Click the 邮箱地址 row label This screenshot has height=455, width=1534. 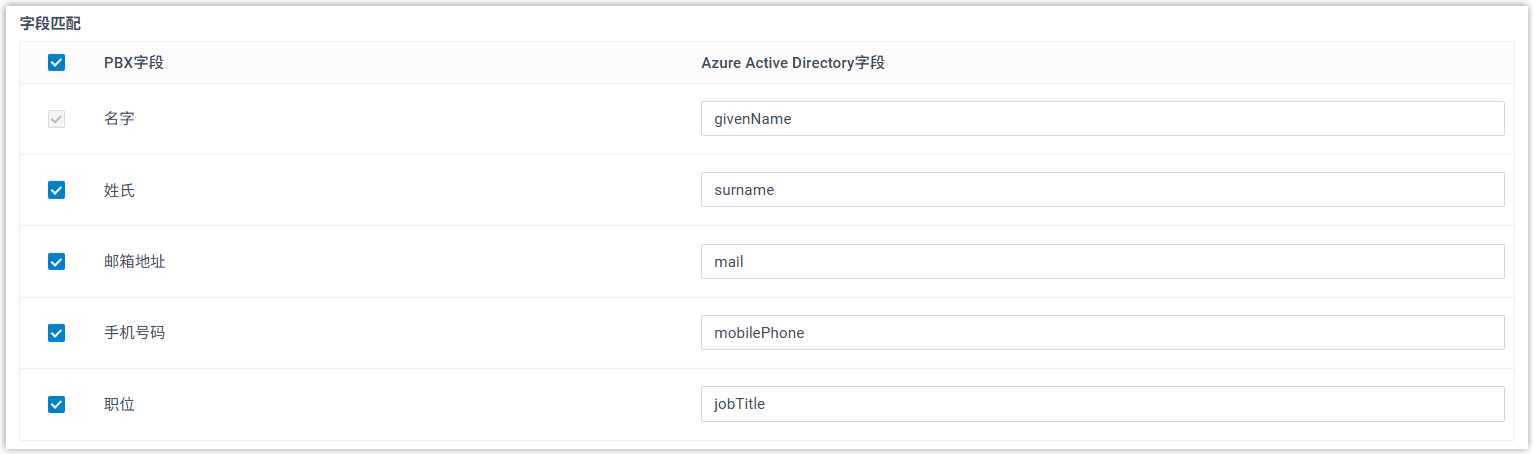[134, 262]
